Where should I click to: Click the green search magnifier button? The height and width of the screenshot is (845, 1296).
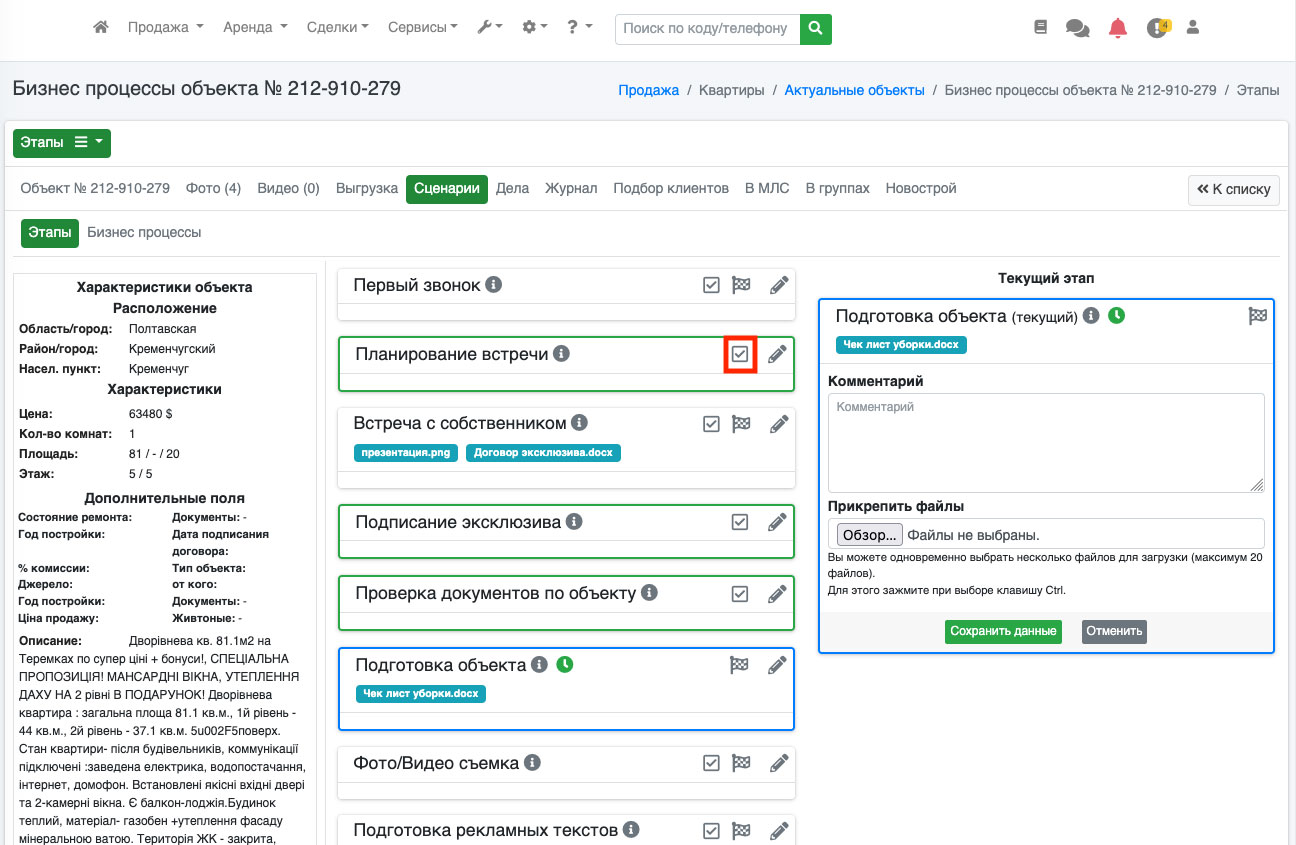(x=816, y=28)
